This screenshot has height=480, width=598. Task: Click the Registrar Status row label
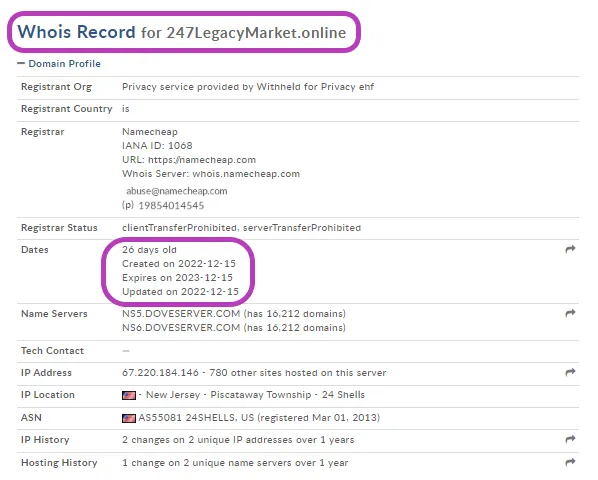pyautogui.click(x=59, y=228)
